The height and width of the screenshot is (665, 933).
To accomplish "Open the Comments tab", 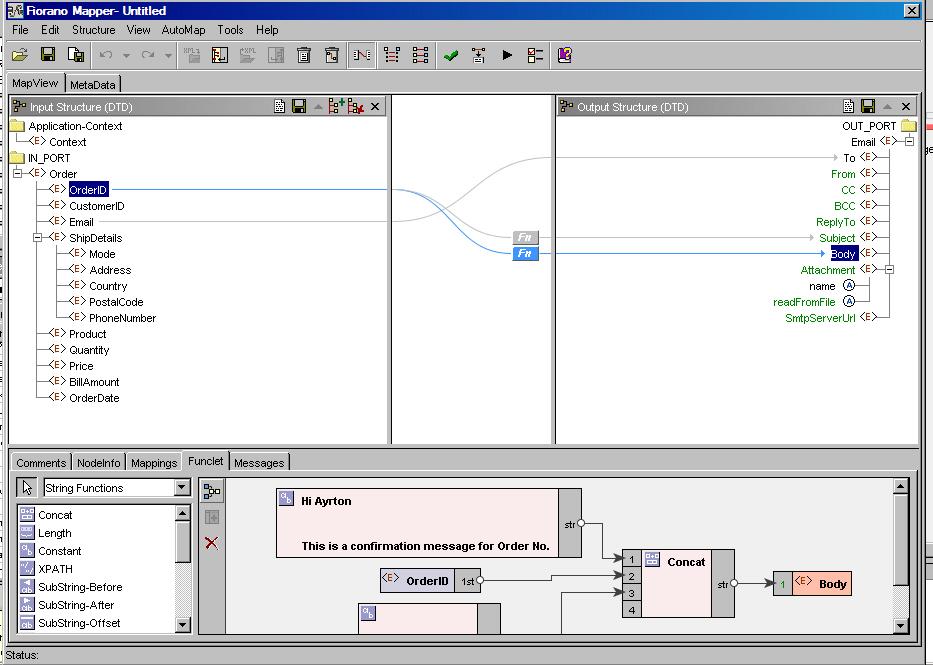I will point(41,462).
